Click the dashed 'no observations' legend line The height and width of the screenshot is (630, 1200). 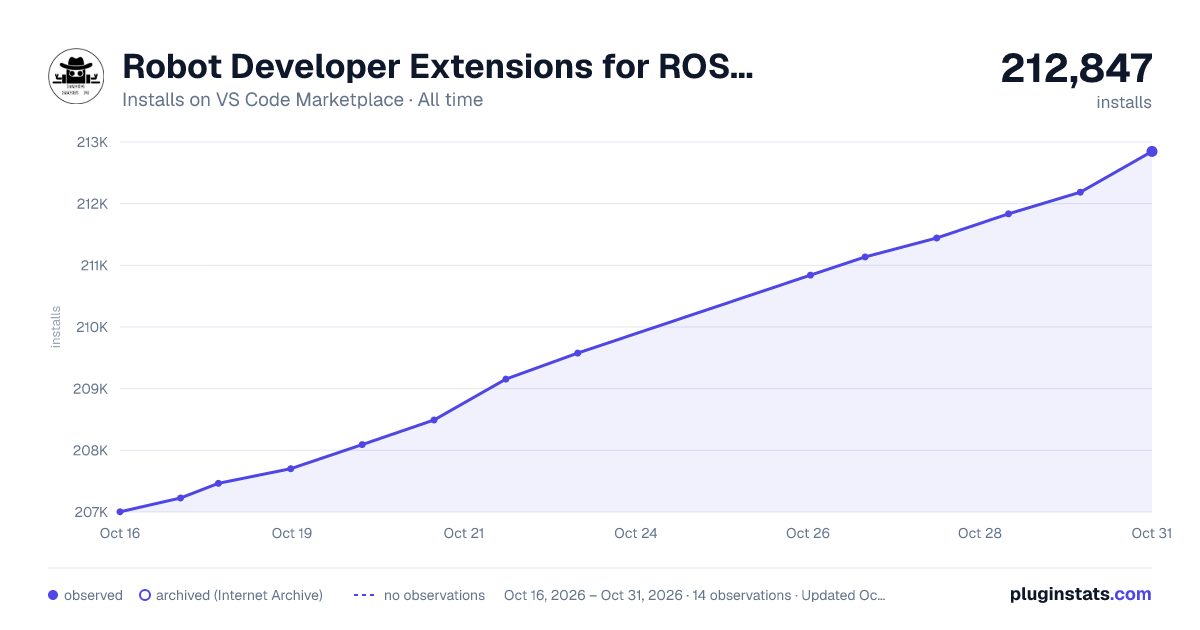click(x=364, y=595)
